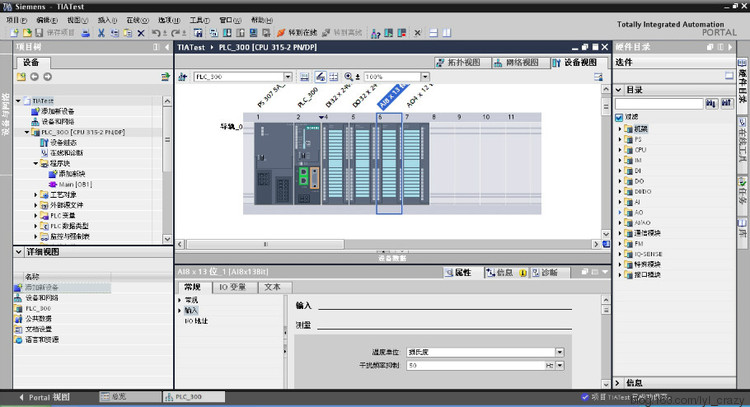Image resolution: width=750 pixels, height=407 pixels.
Task: Click the print icon in the toolbar
Action: point(84,33)
